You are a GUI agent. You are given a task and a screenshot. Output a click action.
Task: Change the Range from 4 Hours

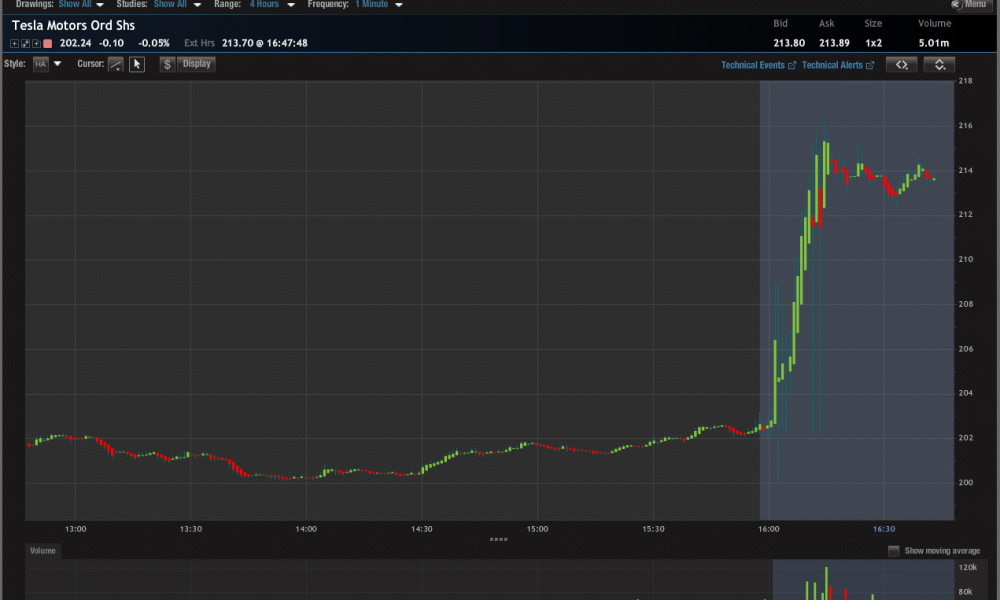[x=272, y=4]
